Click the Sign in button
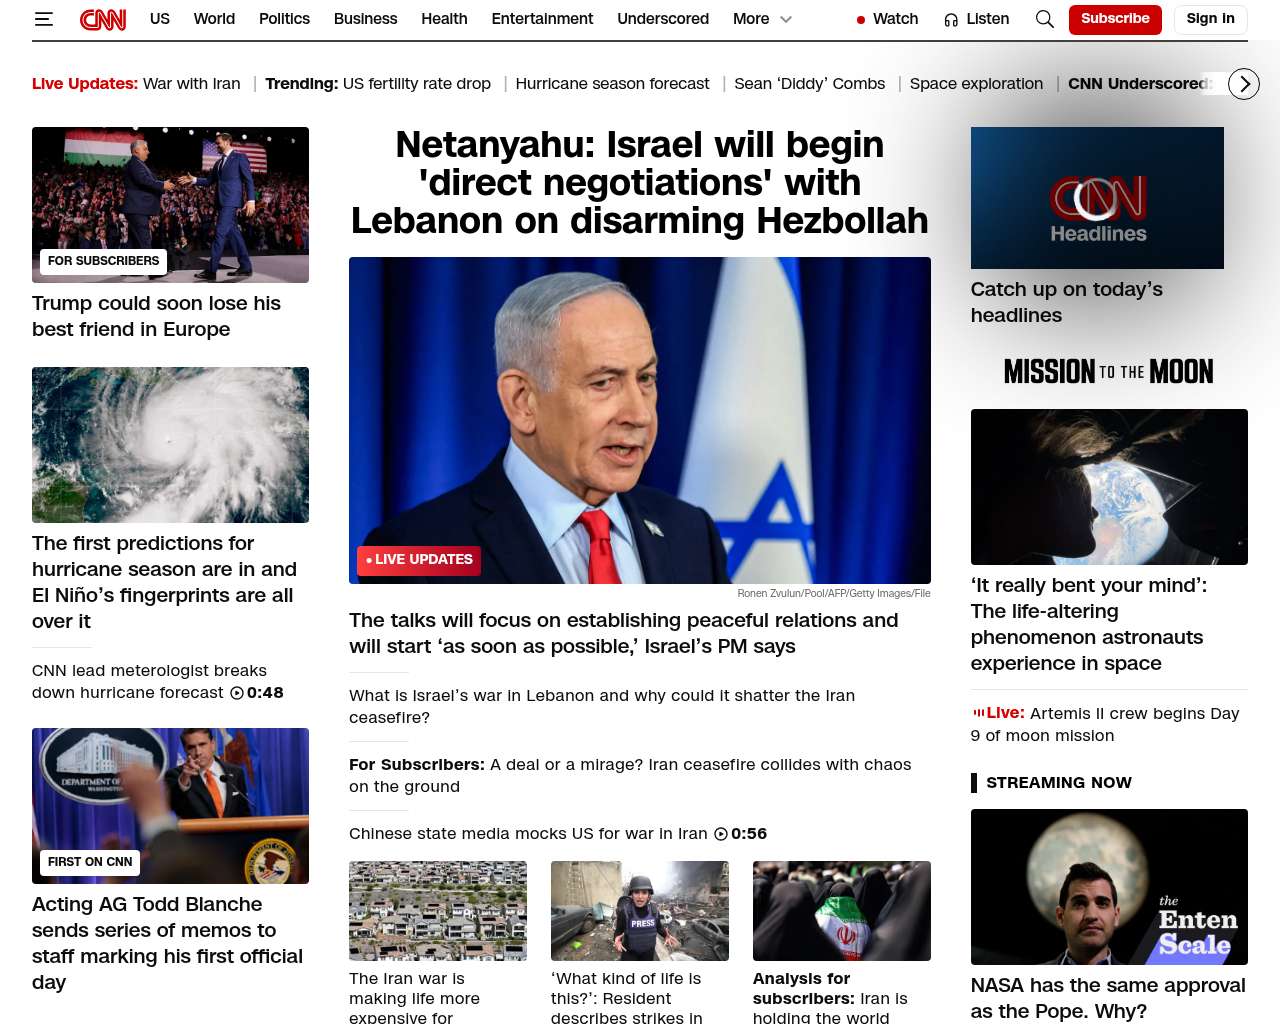Image resolution: width=1280 pixels, height=1024 pixels. click(x=1210, y=19)
